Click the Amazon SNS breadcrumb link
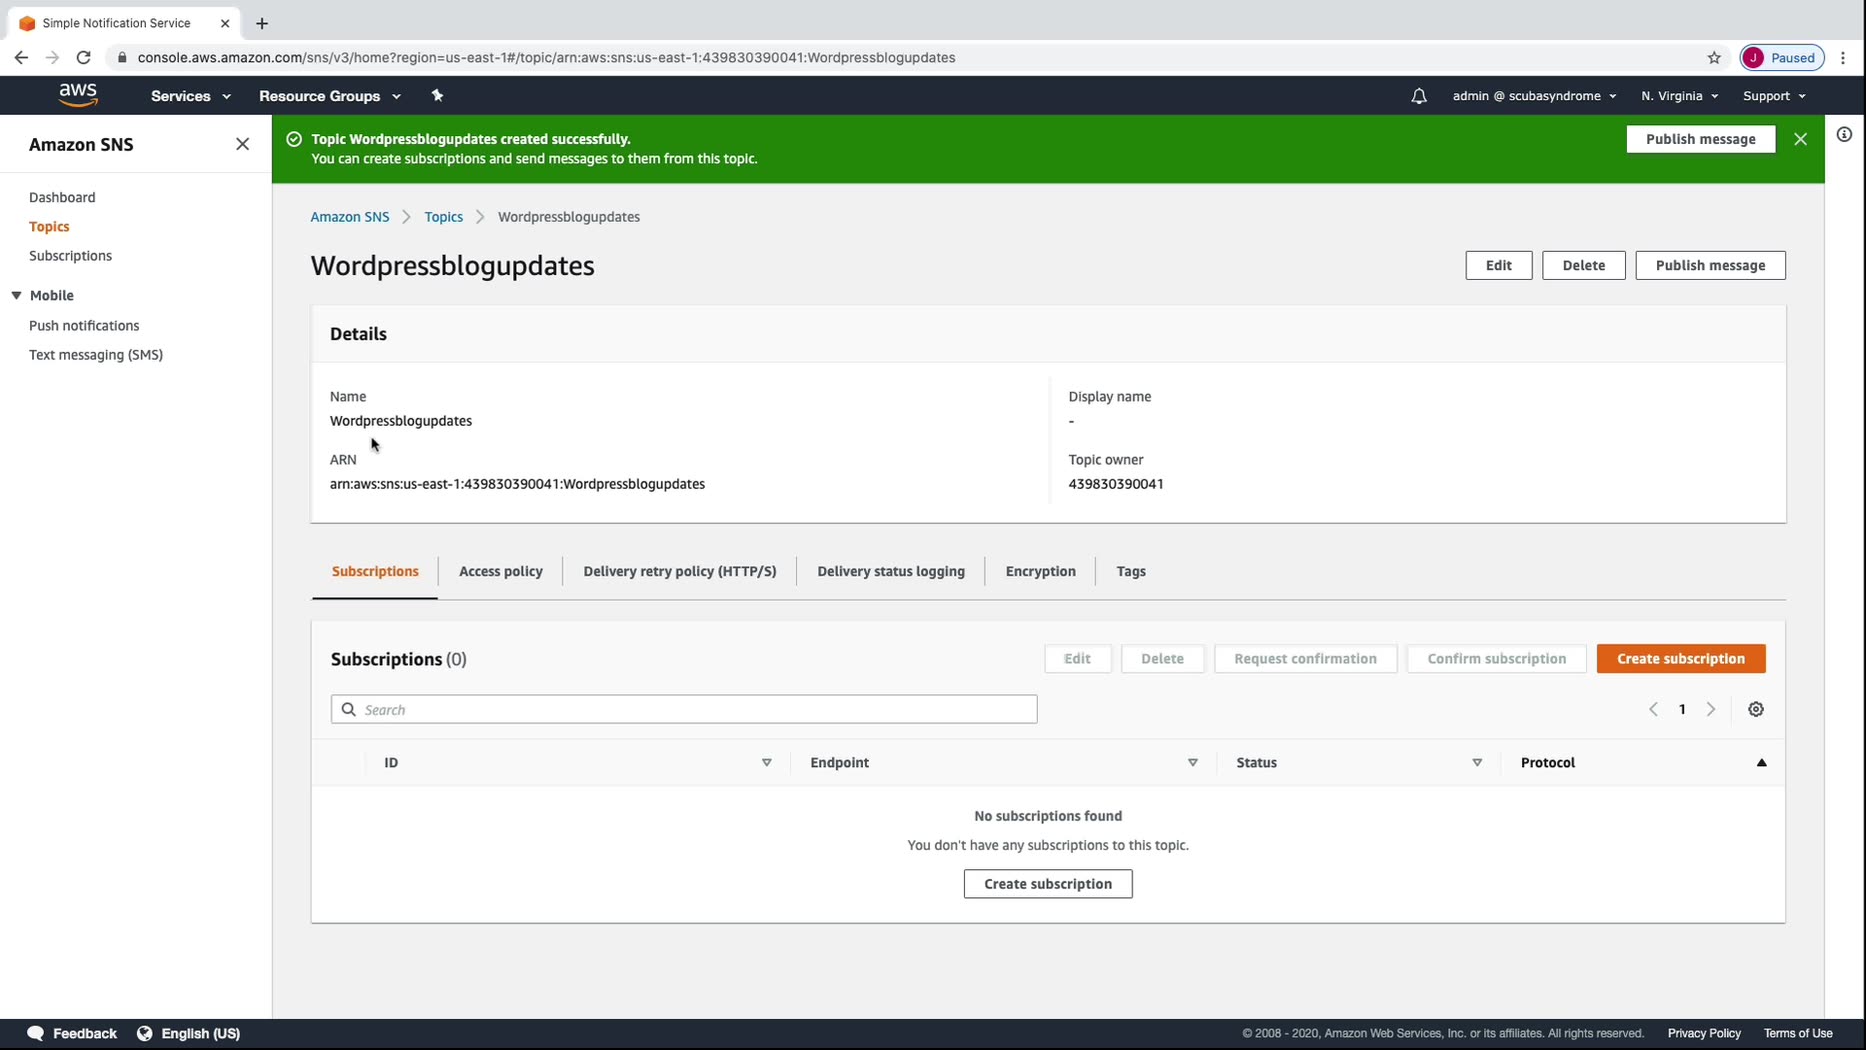 tap(350, 217)
